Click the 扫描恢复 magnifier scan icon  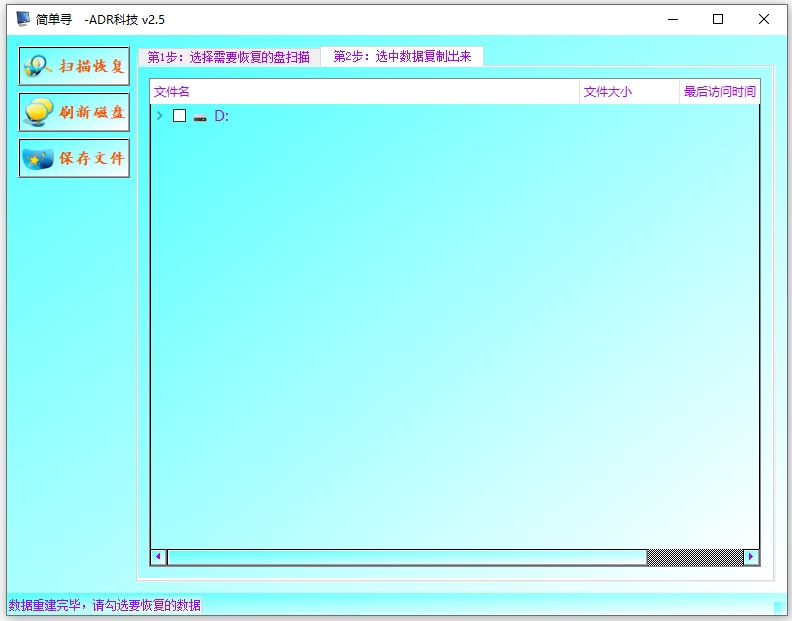tap(39, 66)
